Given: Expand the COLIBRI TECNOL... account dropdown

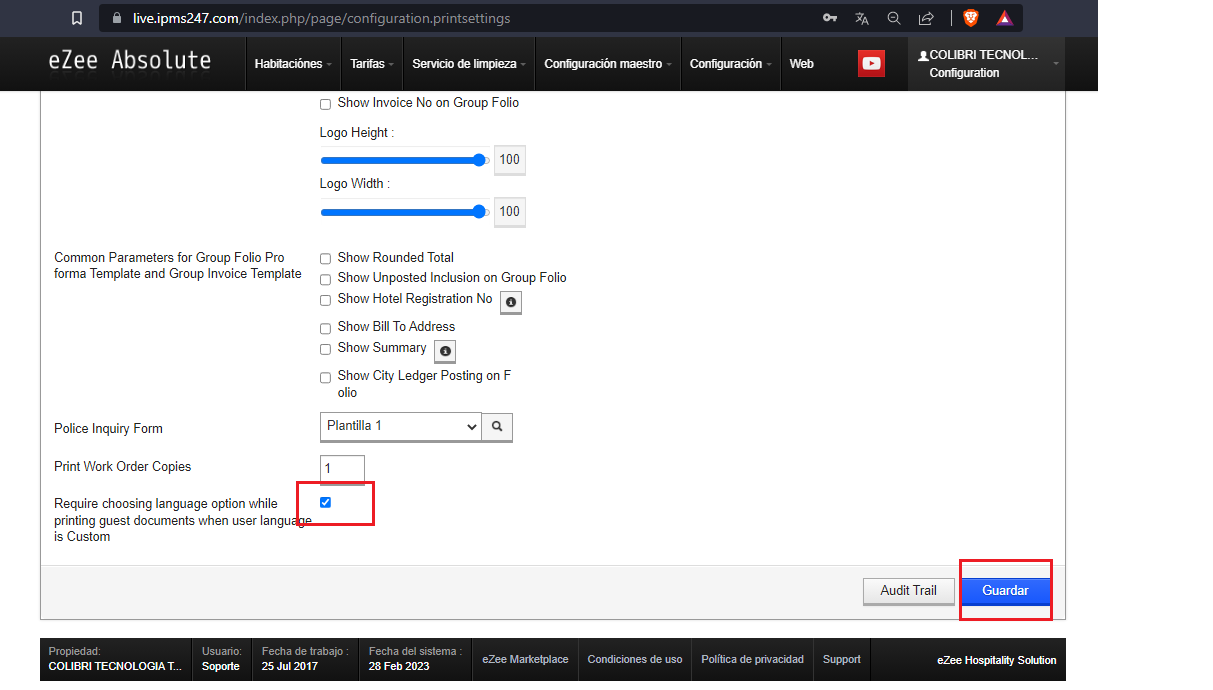Looking at the screenshot, I should click(986, 64).
